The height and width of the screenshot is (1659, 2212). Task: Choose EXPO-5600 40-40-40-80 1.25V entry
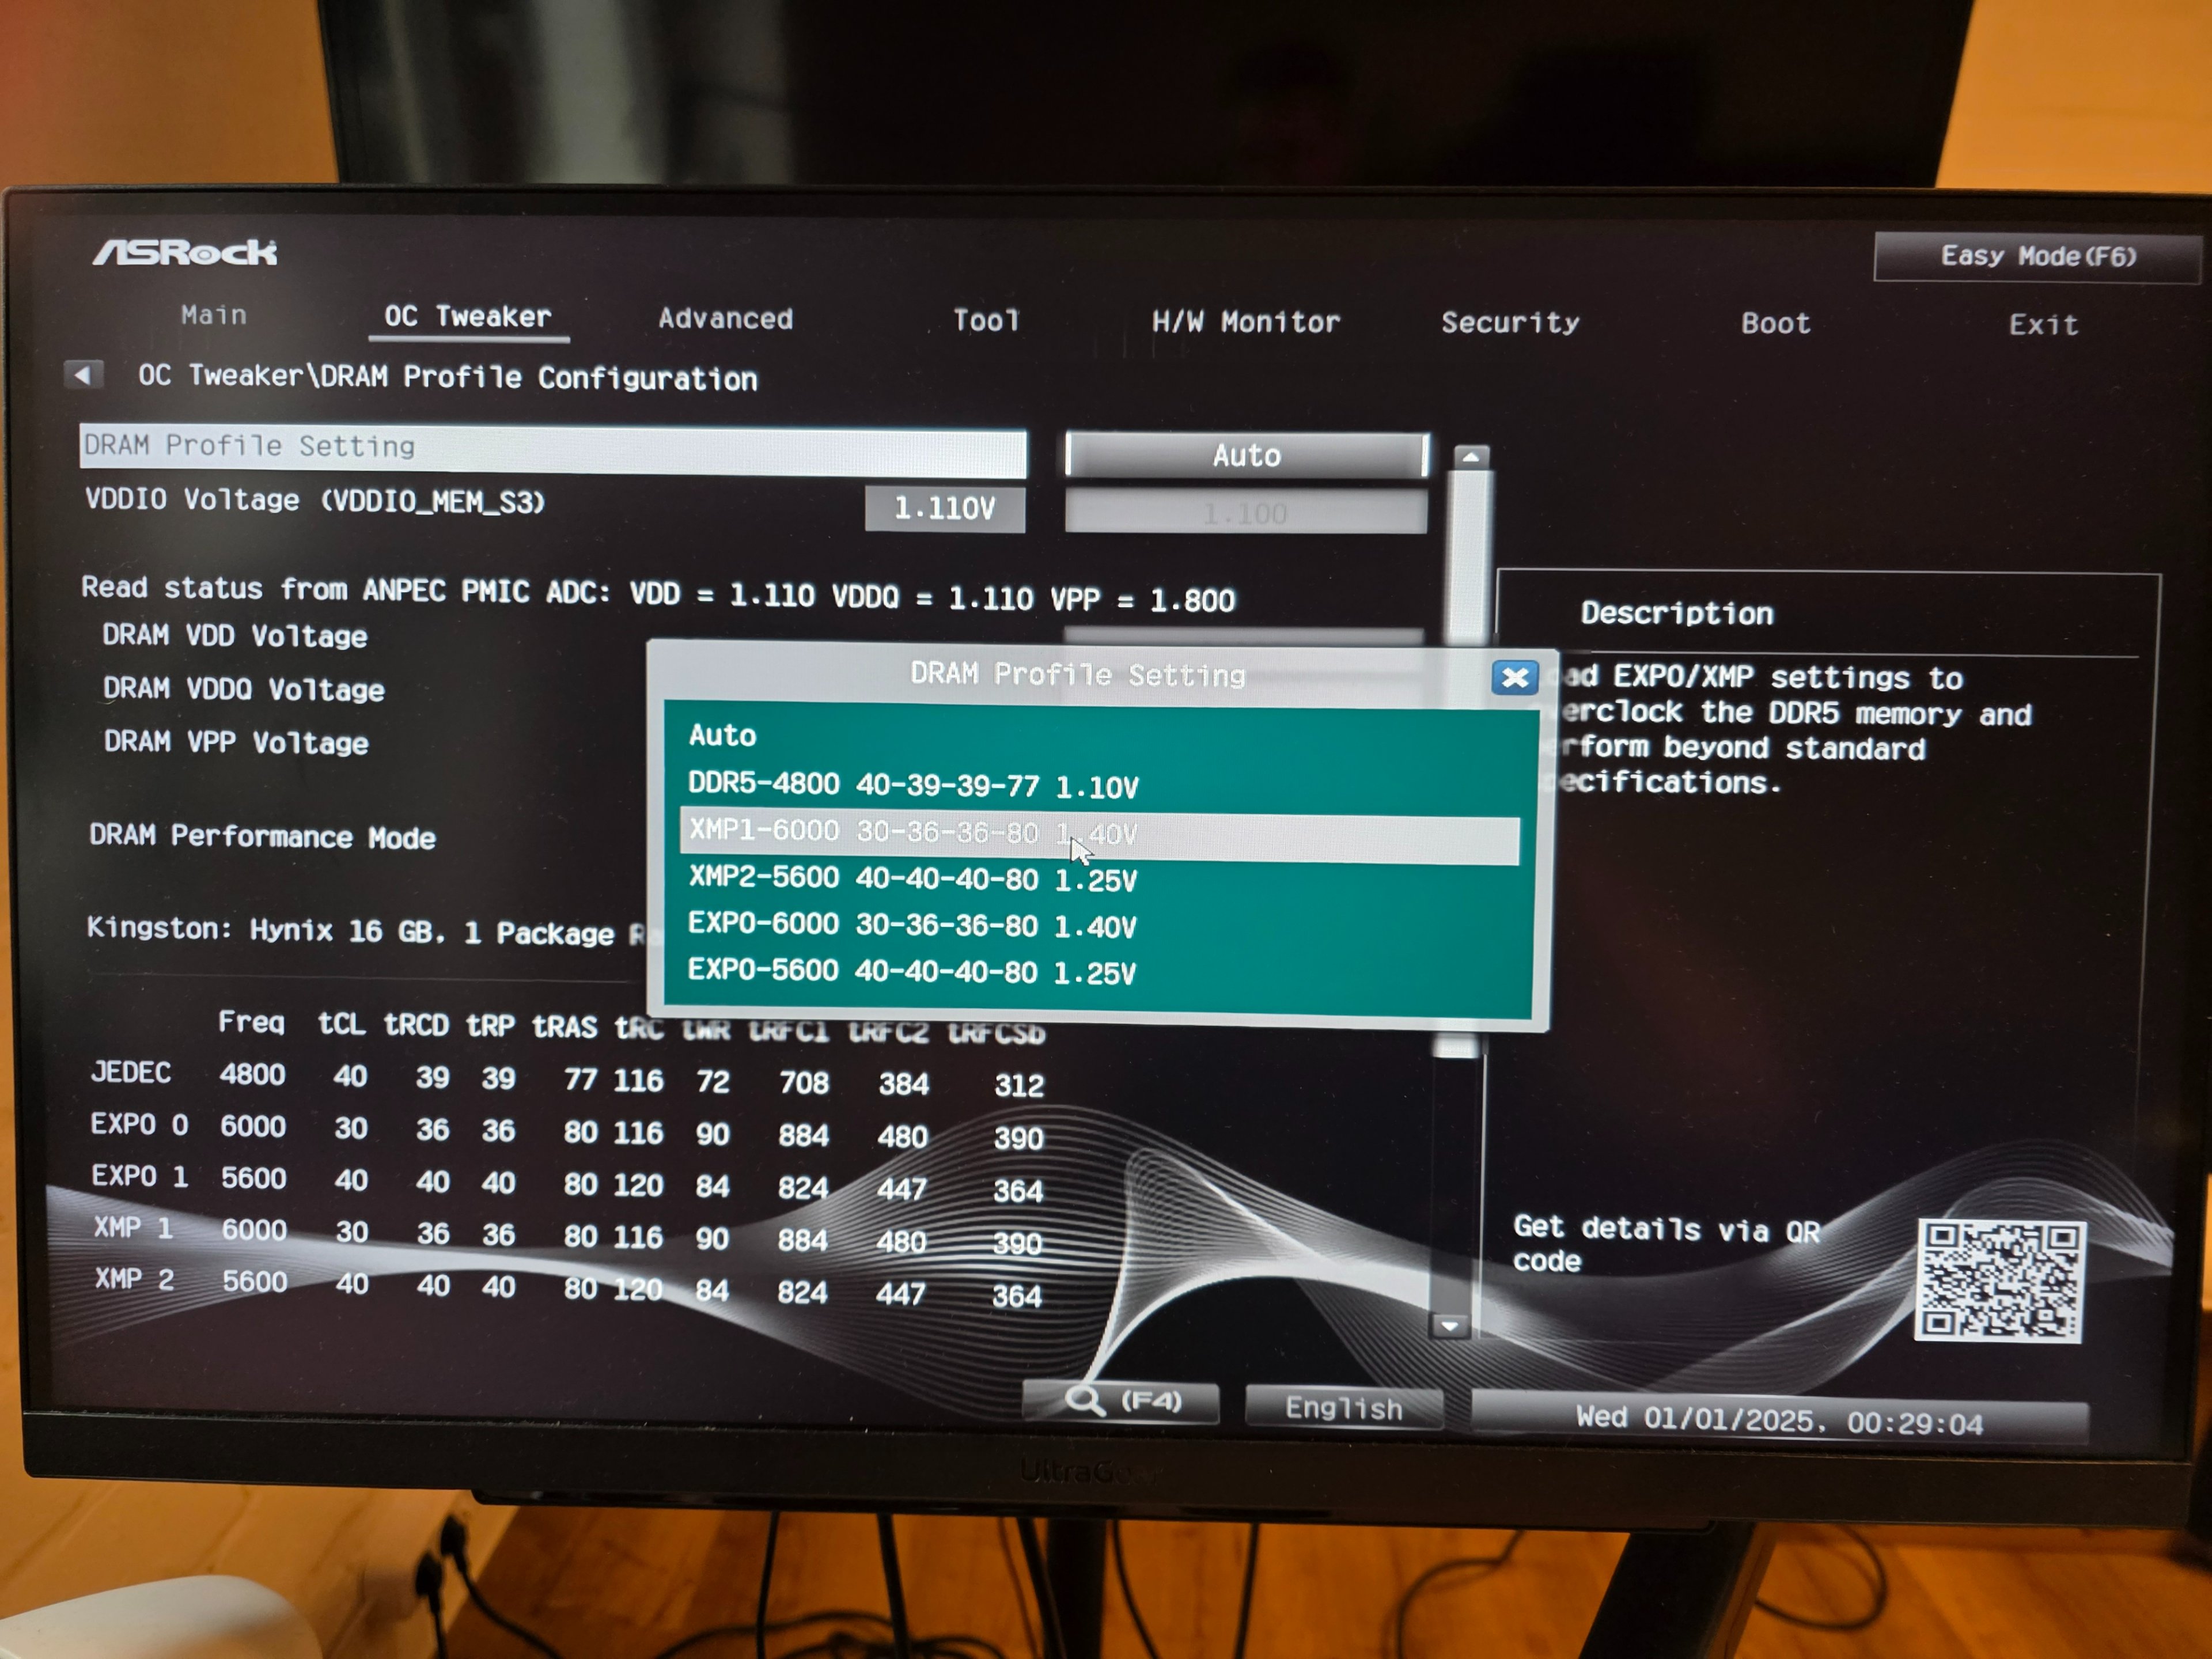tap(912, 972)
